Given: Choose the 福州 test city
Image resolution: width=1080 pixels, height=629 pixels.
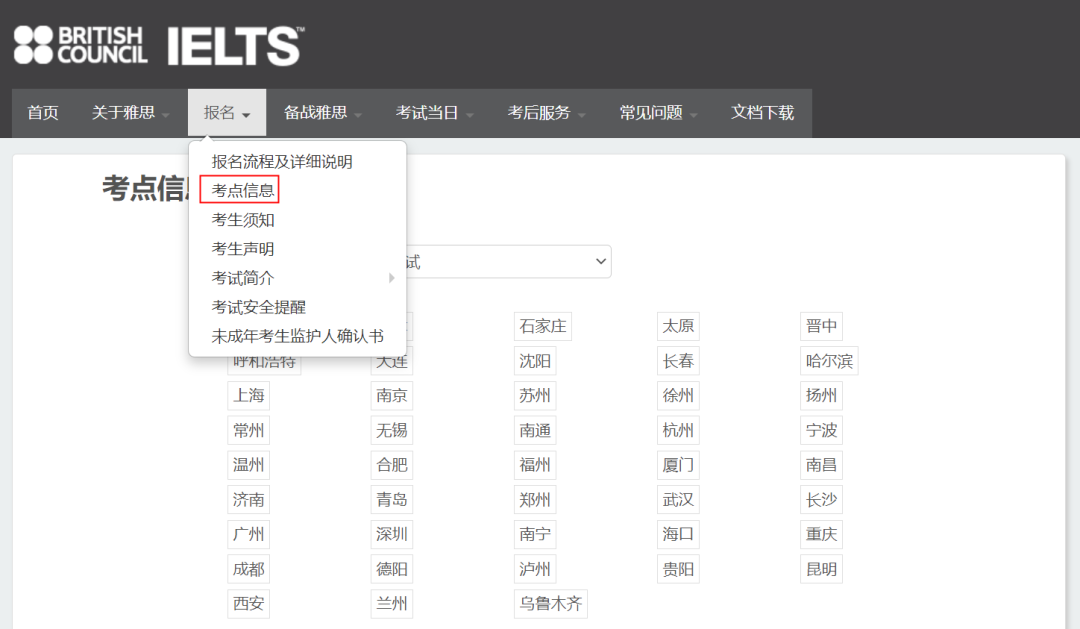Looking at the screenshot, I should [534, 465].
